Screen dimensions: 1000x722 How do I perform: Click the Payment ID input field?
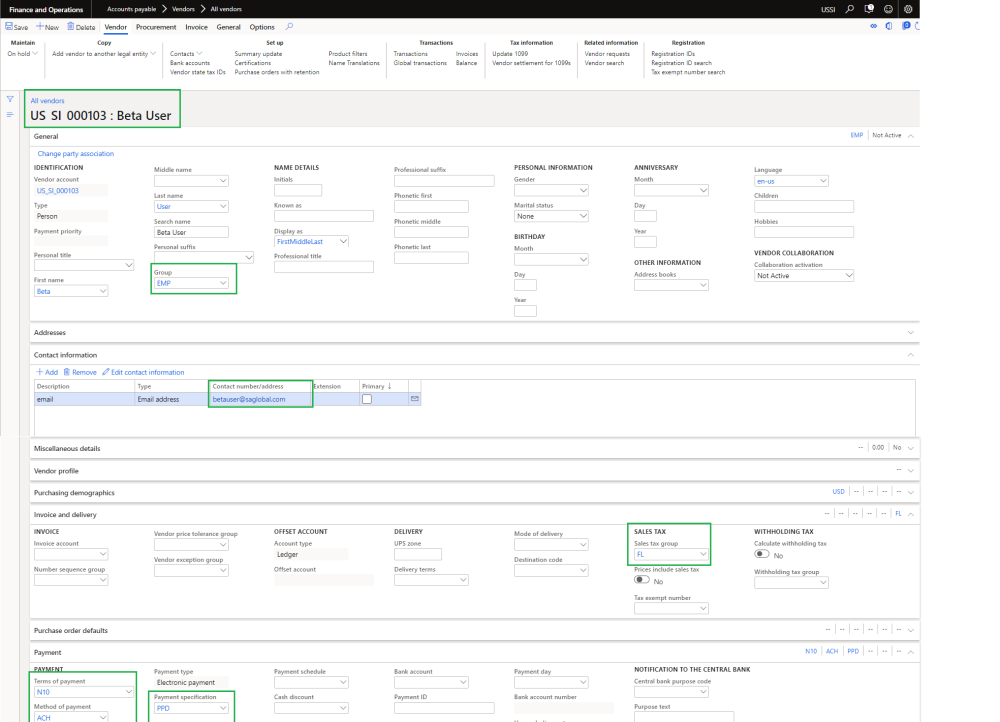[x=444, y=708]
